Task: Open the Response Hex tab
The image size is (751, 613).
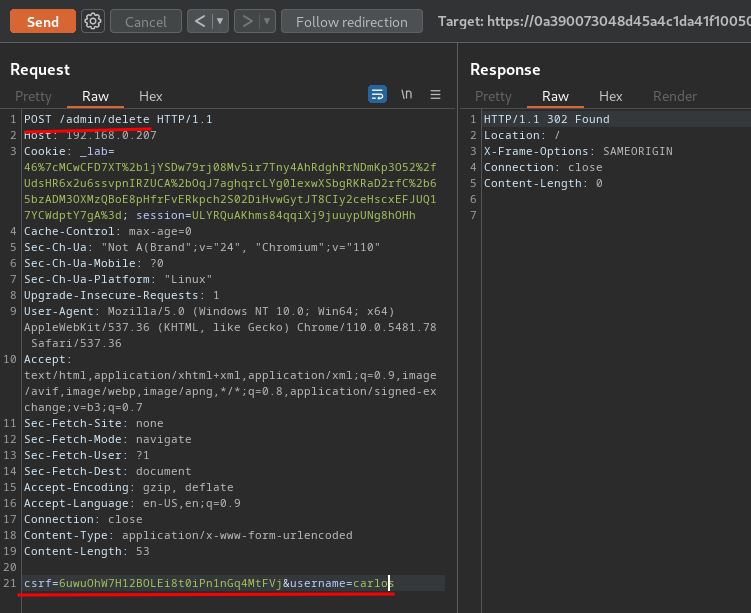Action: 610,96
